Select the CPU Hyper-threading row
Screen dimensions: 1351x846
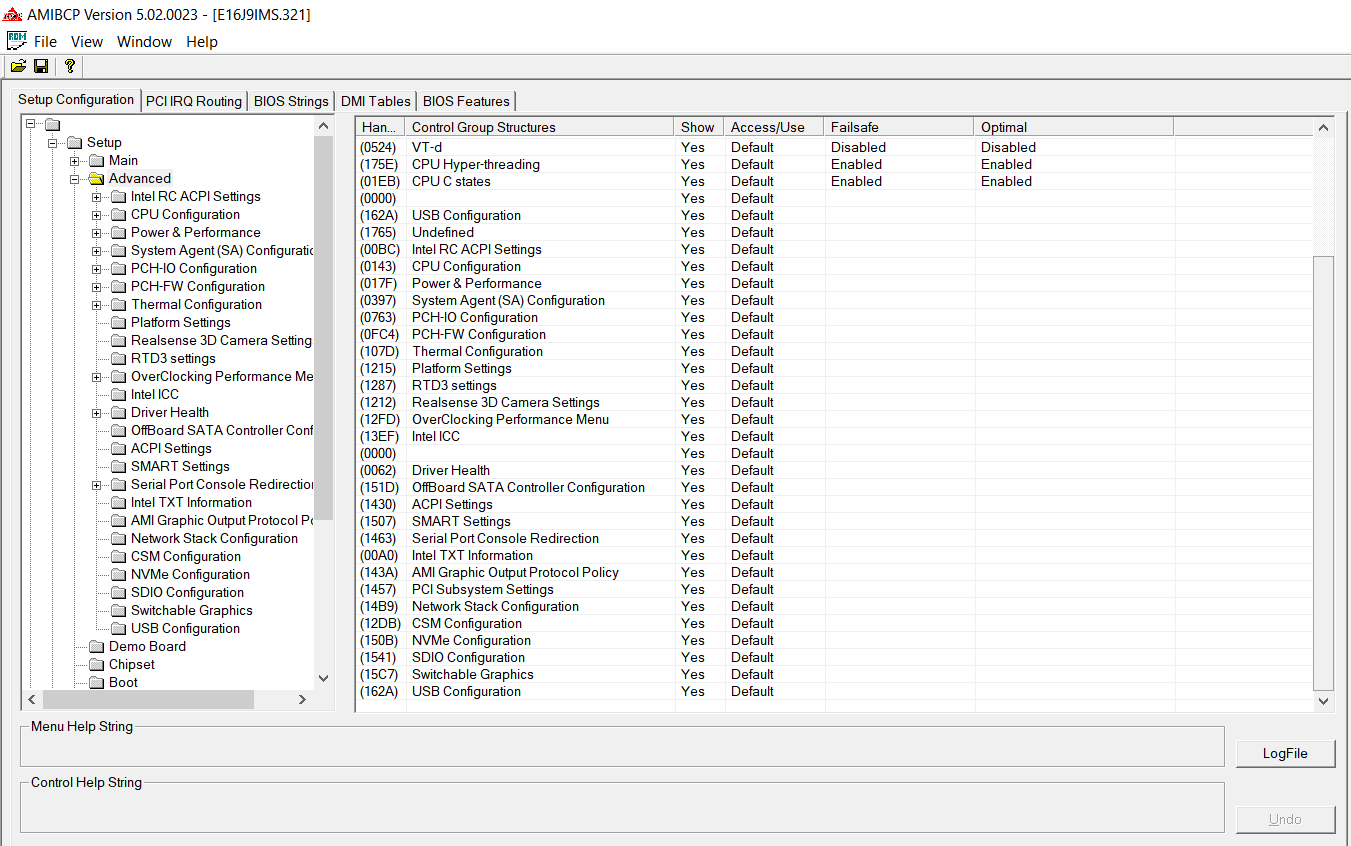tap(834, 164)
